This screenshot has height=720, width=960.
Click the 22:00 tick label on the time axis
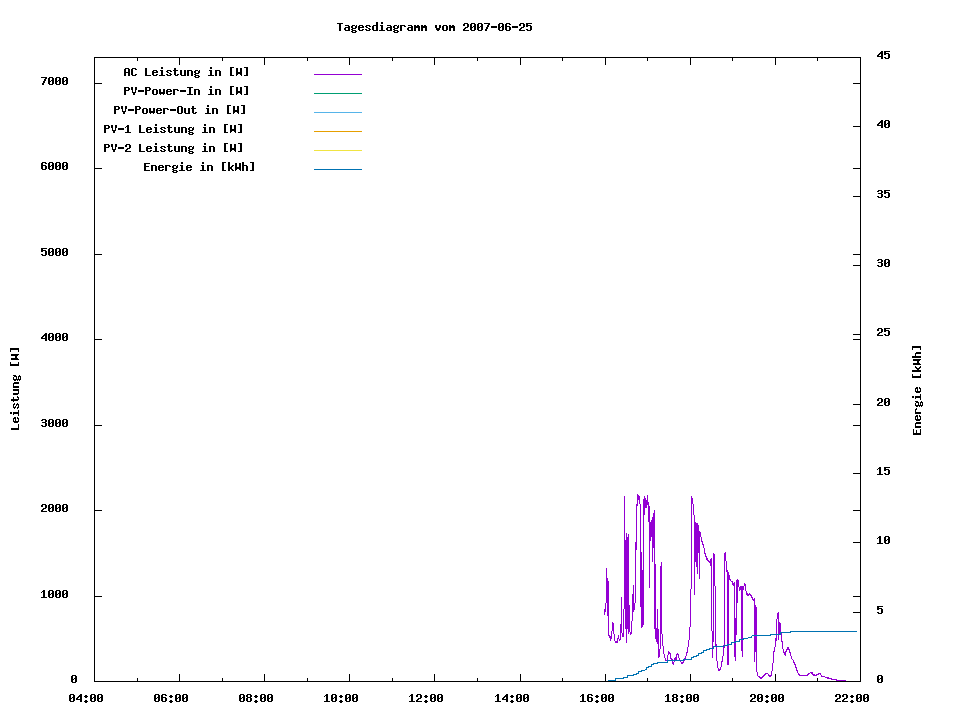pos(851,698)
